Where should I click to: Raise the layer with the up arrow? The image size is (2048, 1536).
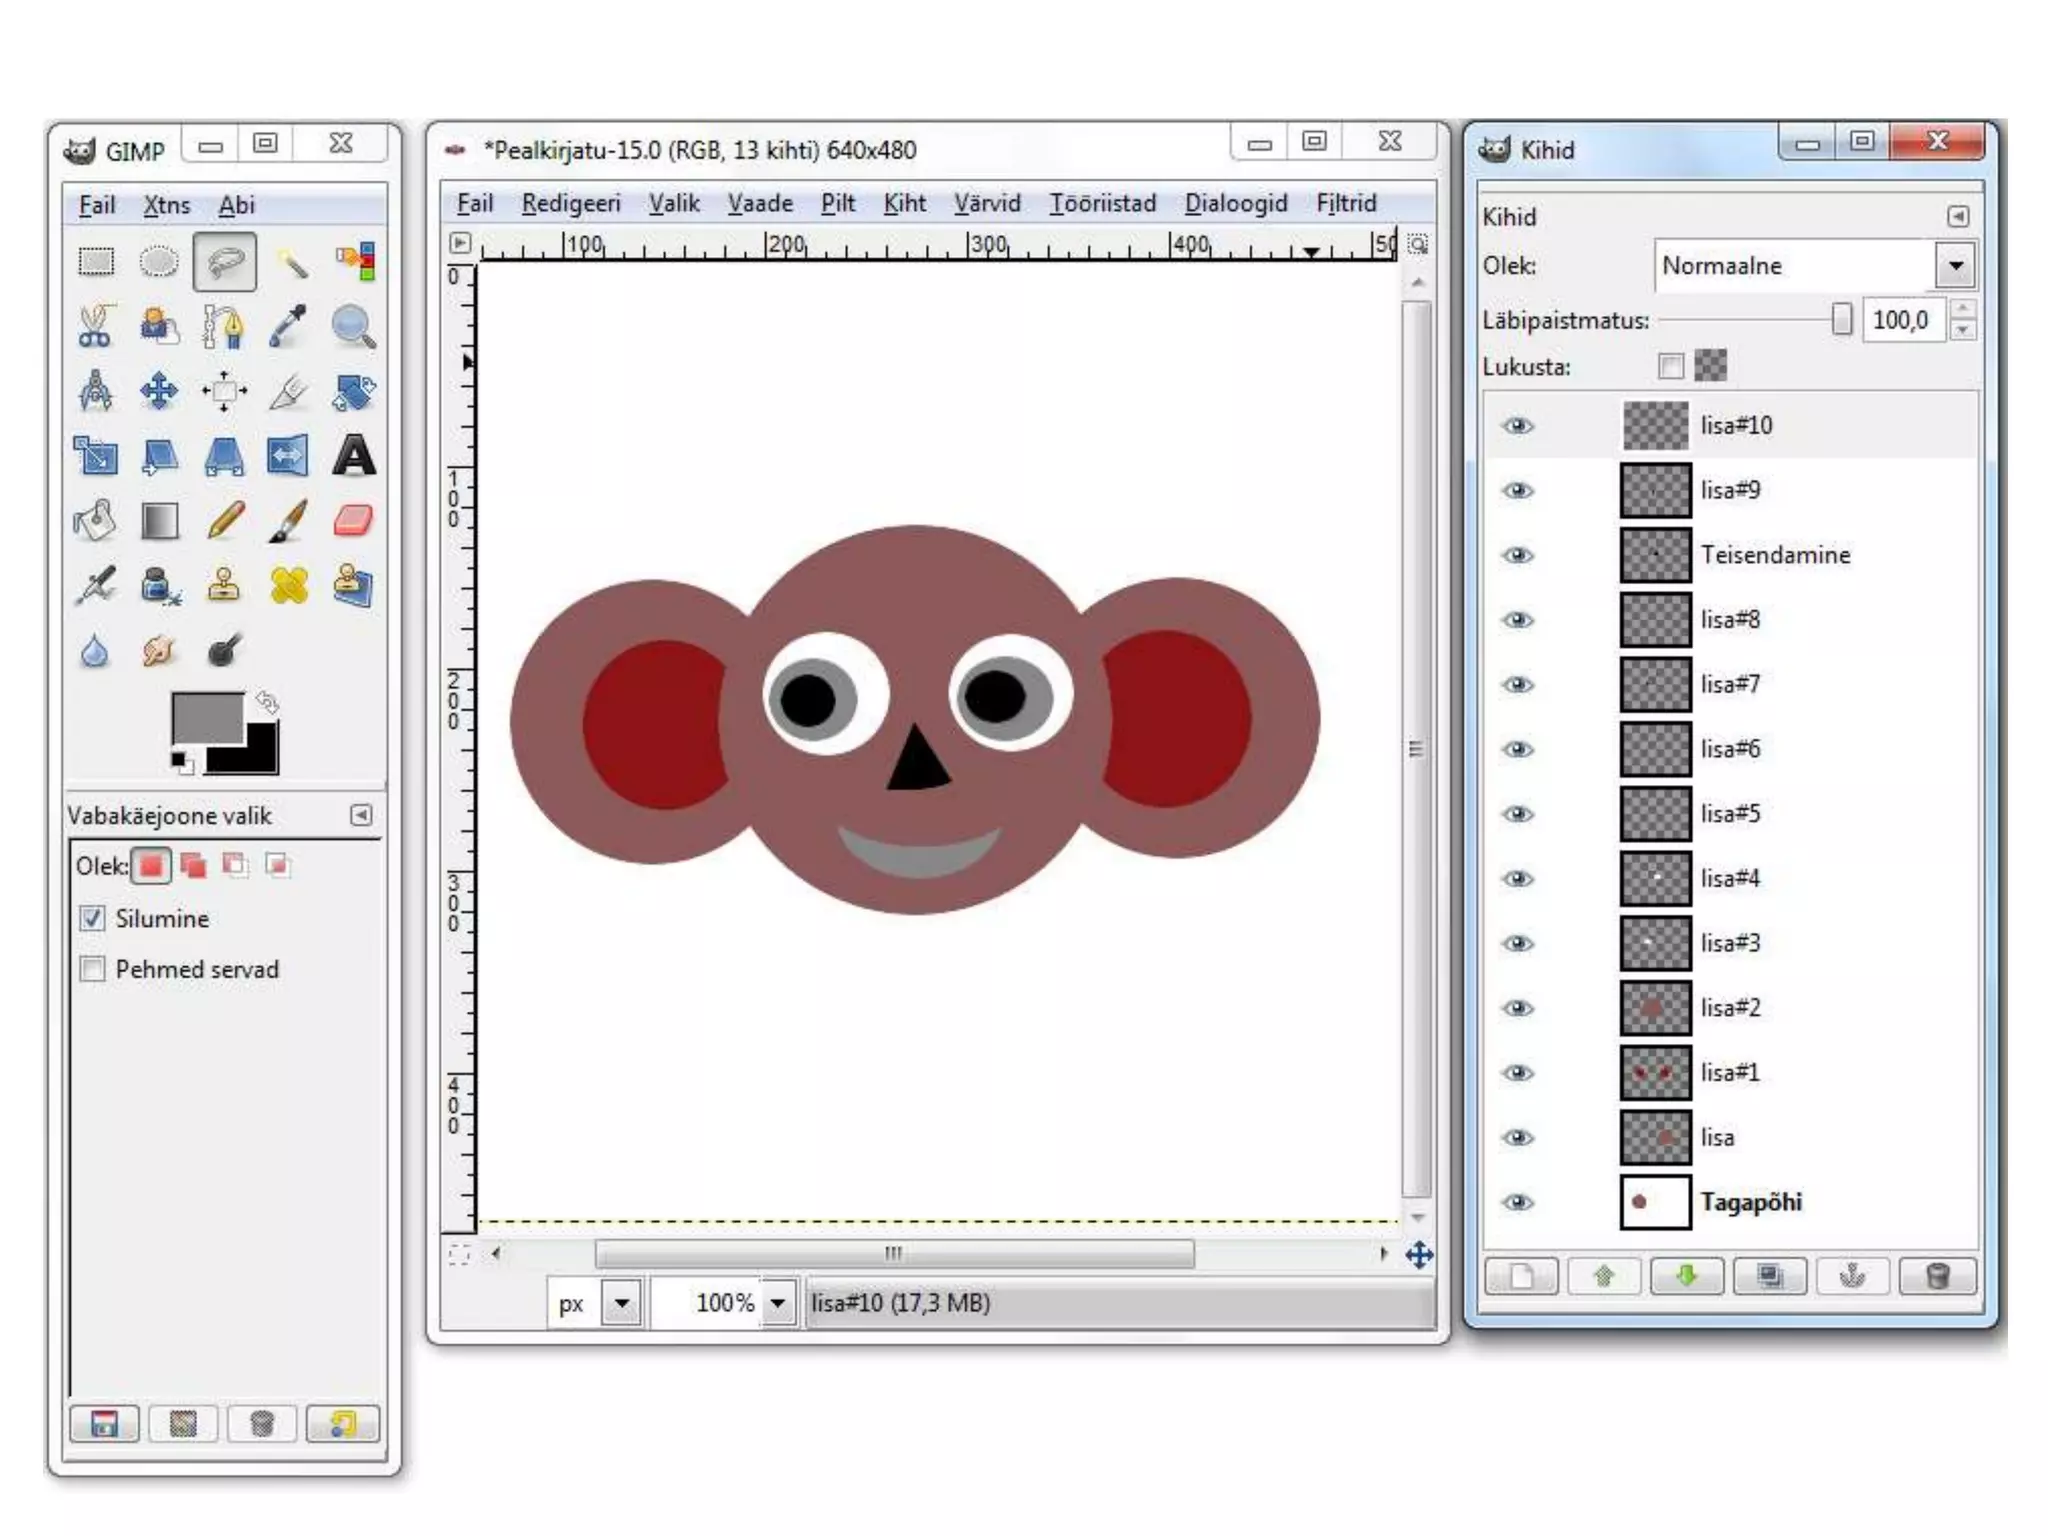pyautogui.click(x=1604, y=1277)
